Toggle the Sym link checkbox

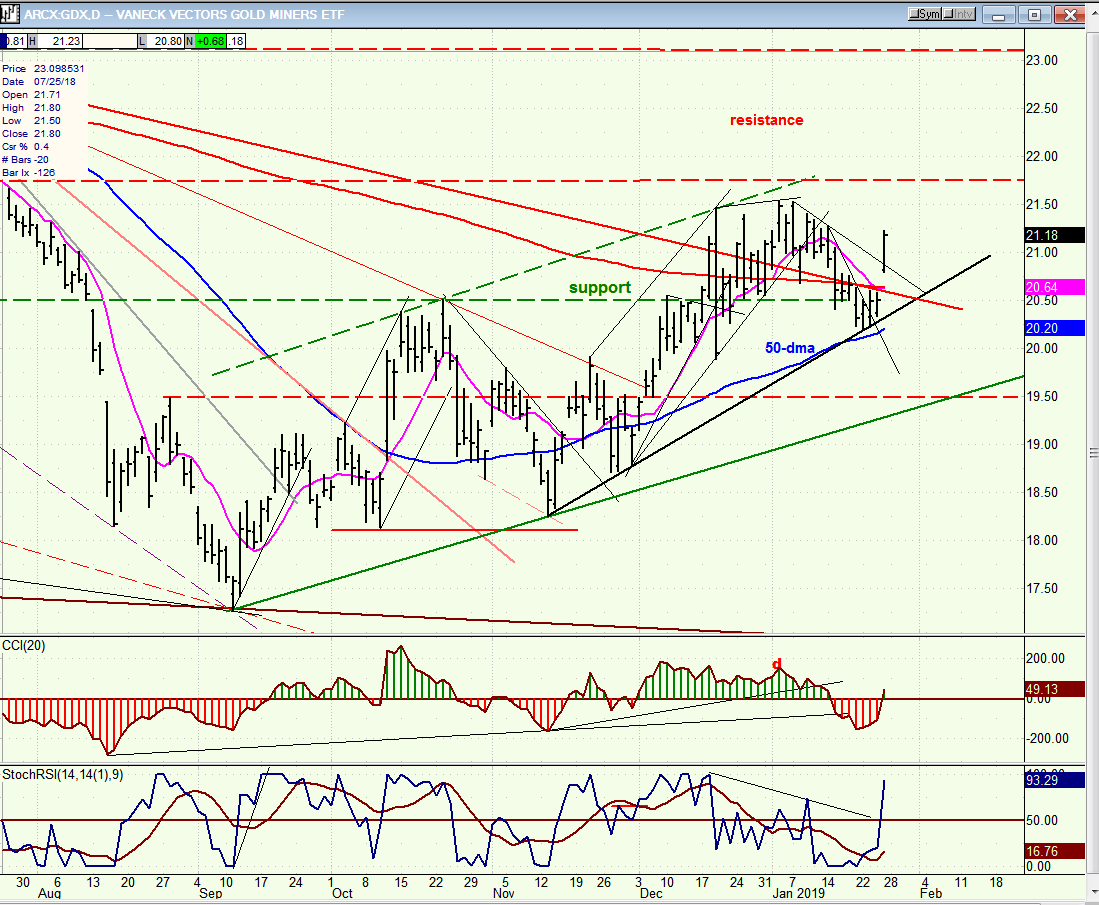pos(924,14)
